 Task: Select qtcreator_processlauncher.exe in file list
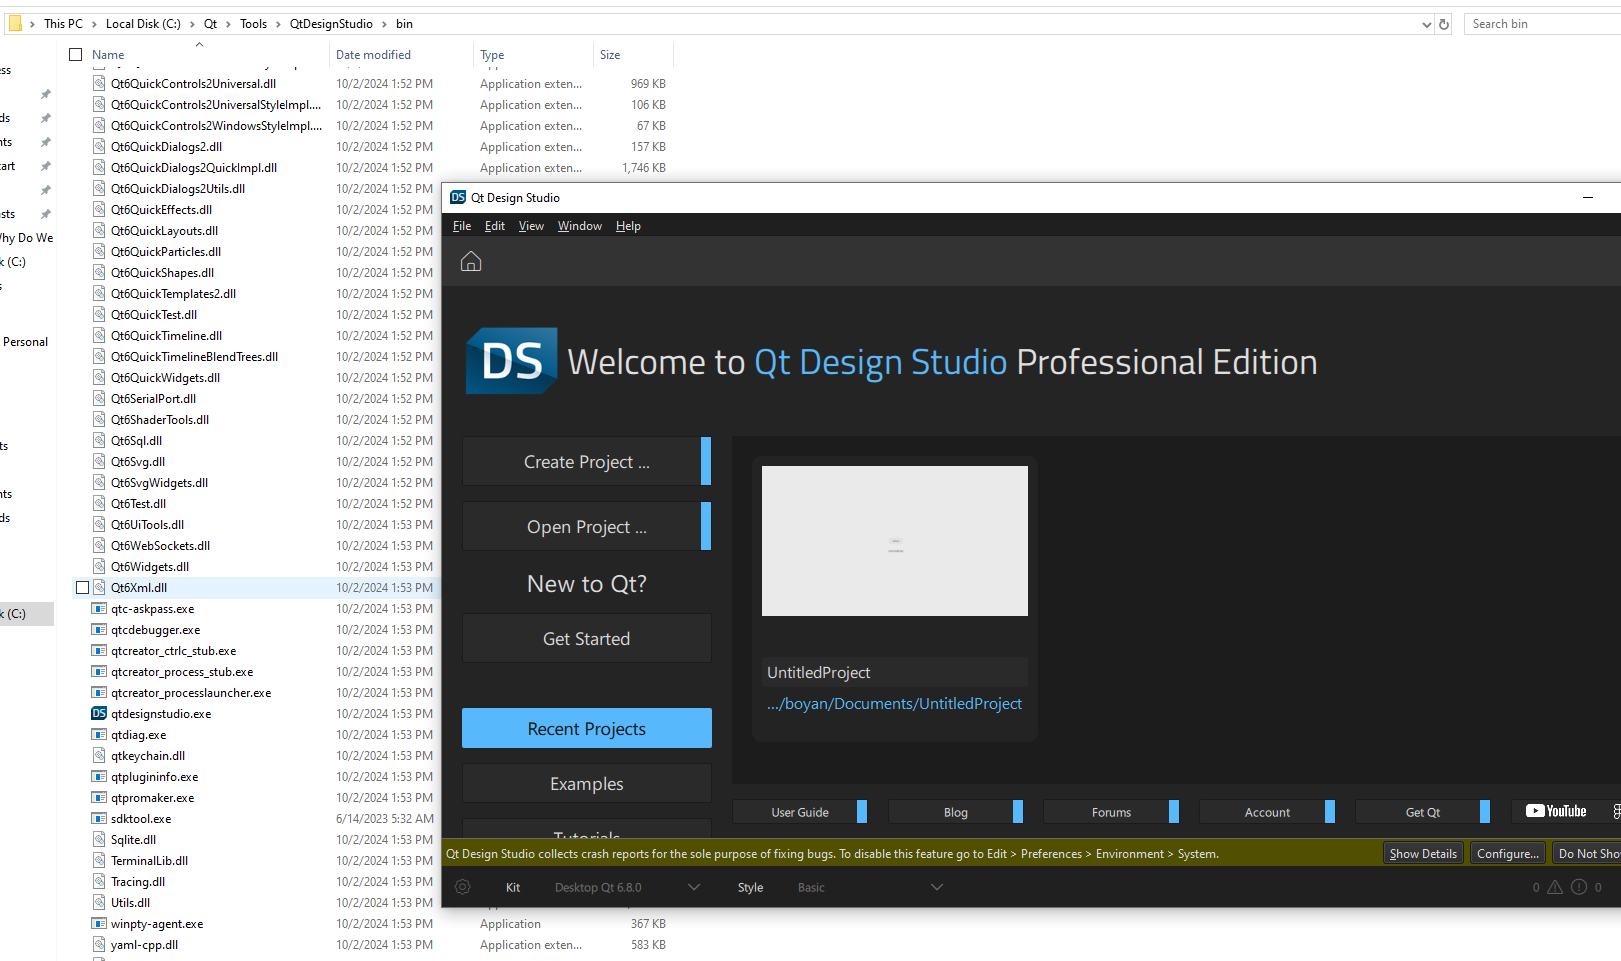coord(191,693)
